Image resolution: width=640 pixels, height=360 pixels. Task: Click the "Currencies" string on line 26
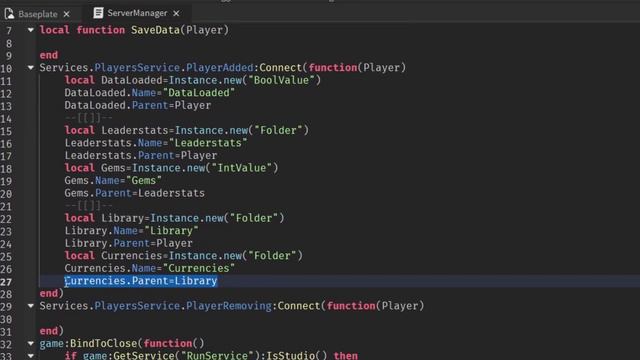(x=199, y=268)
